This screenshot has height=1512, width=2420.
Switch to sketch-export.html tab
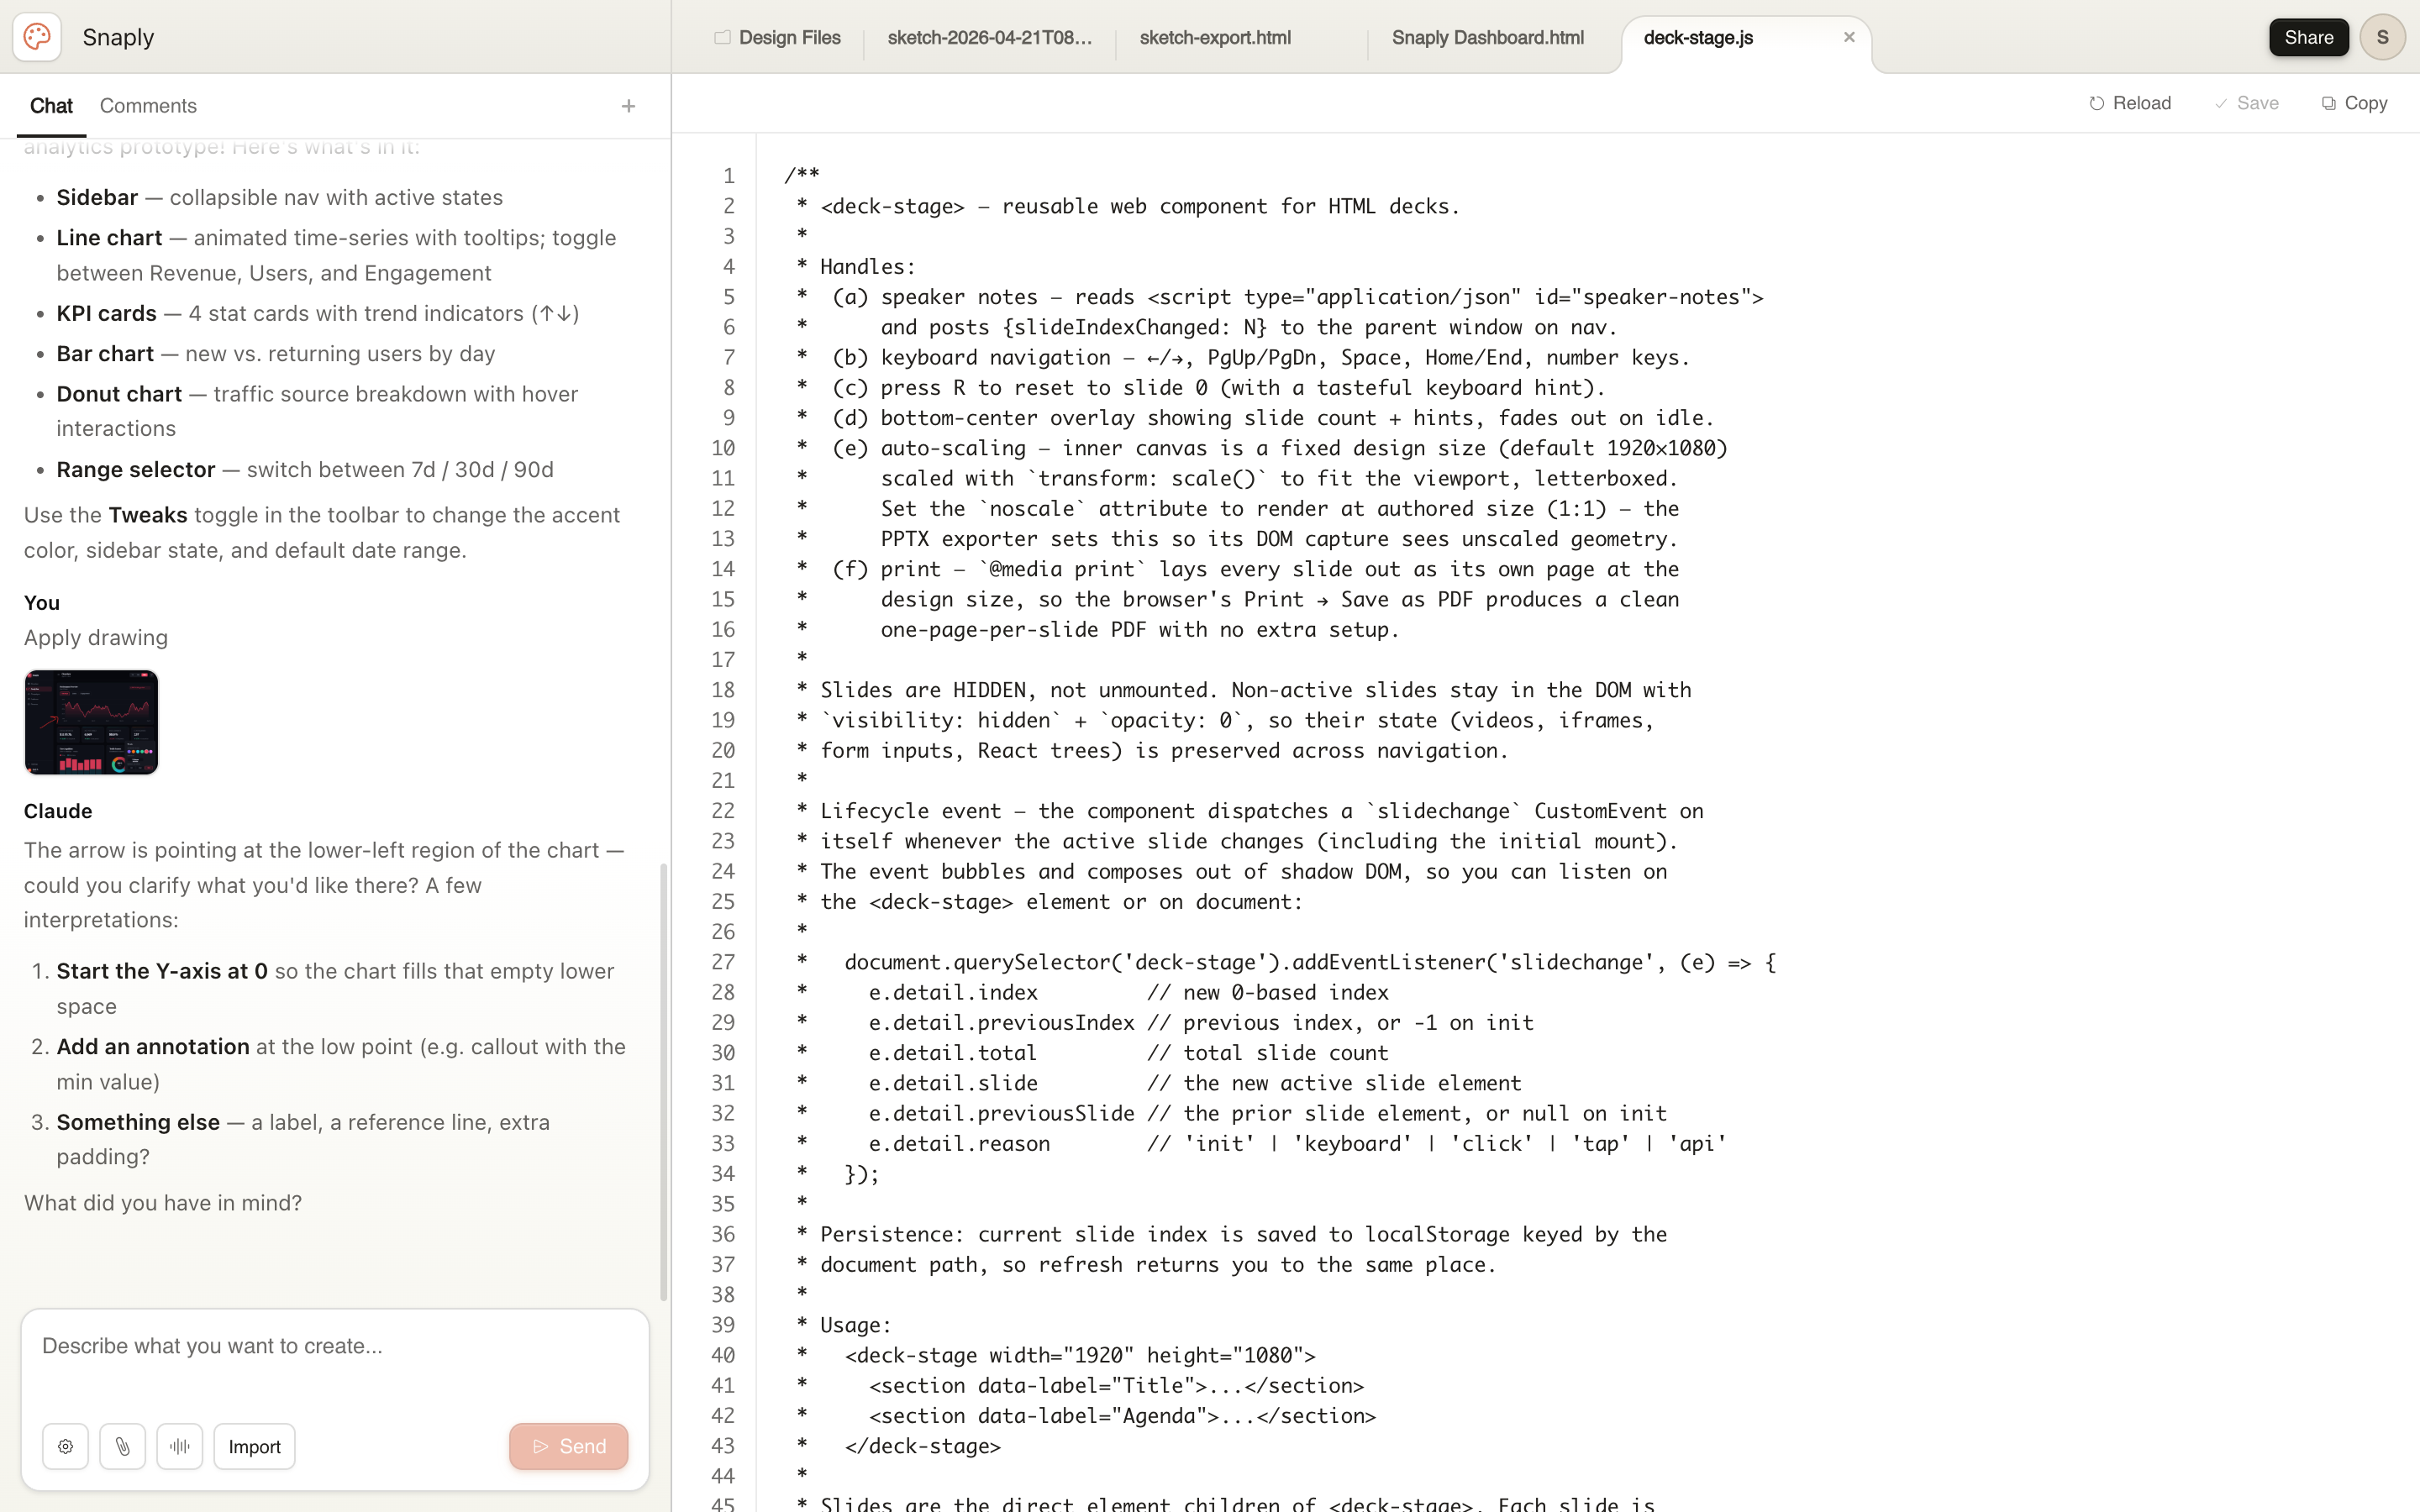pos(1215,38)
